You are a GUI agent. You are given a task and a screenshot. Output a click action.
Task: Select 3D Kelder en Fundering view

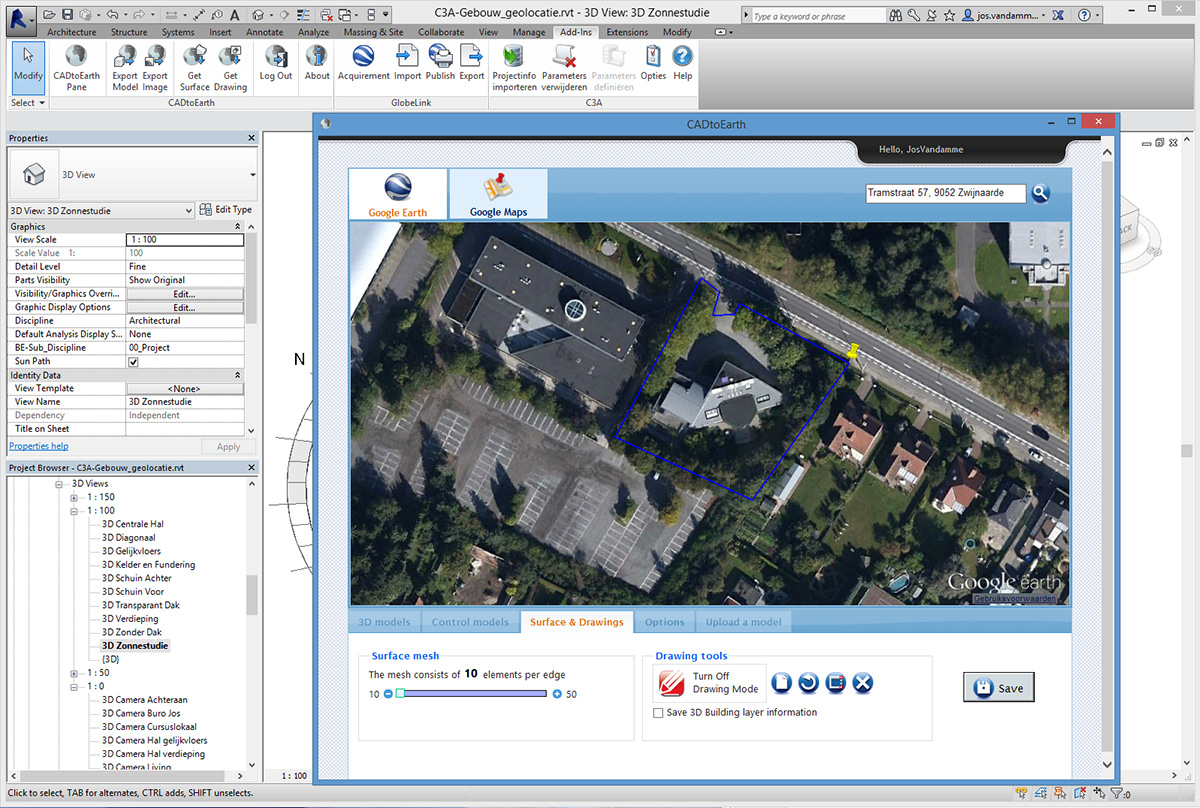coord(148,565)
